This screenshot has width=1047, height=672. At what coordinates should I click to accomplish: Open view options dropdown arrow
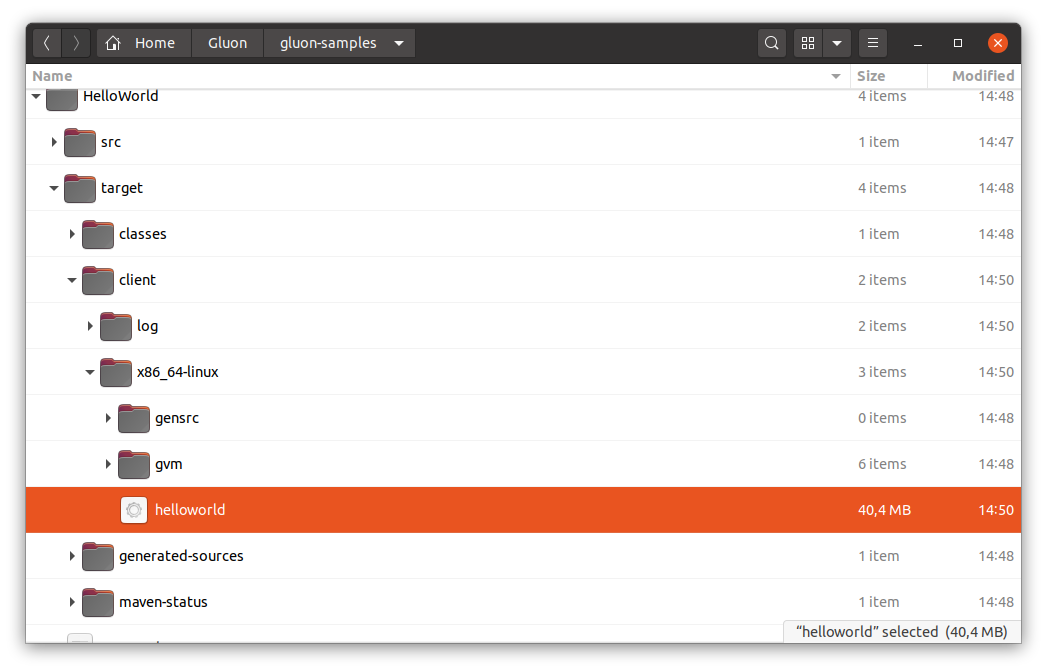click(837, 43)
